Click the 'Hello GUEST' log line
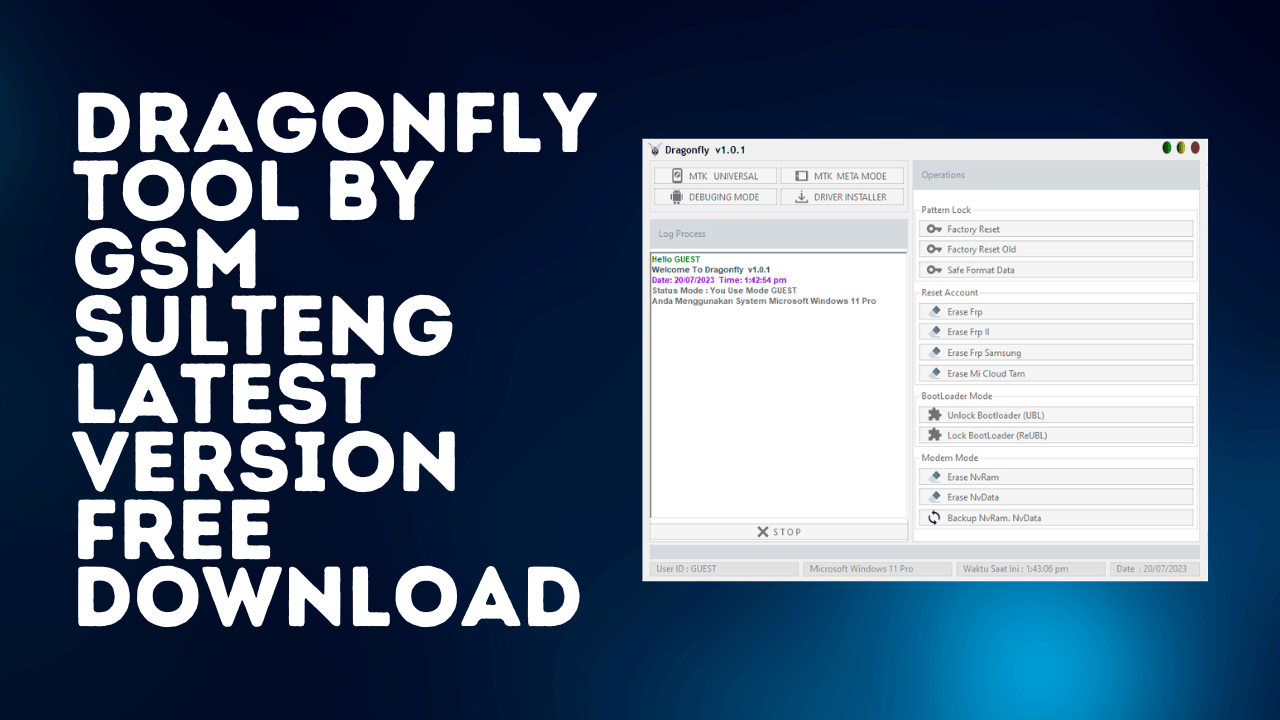1280x720 pixels. point(676,260)
